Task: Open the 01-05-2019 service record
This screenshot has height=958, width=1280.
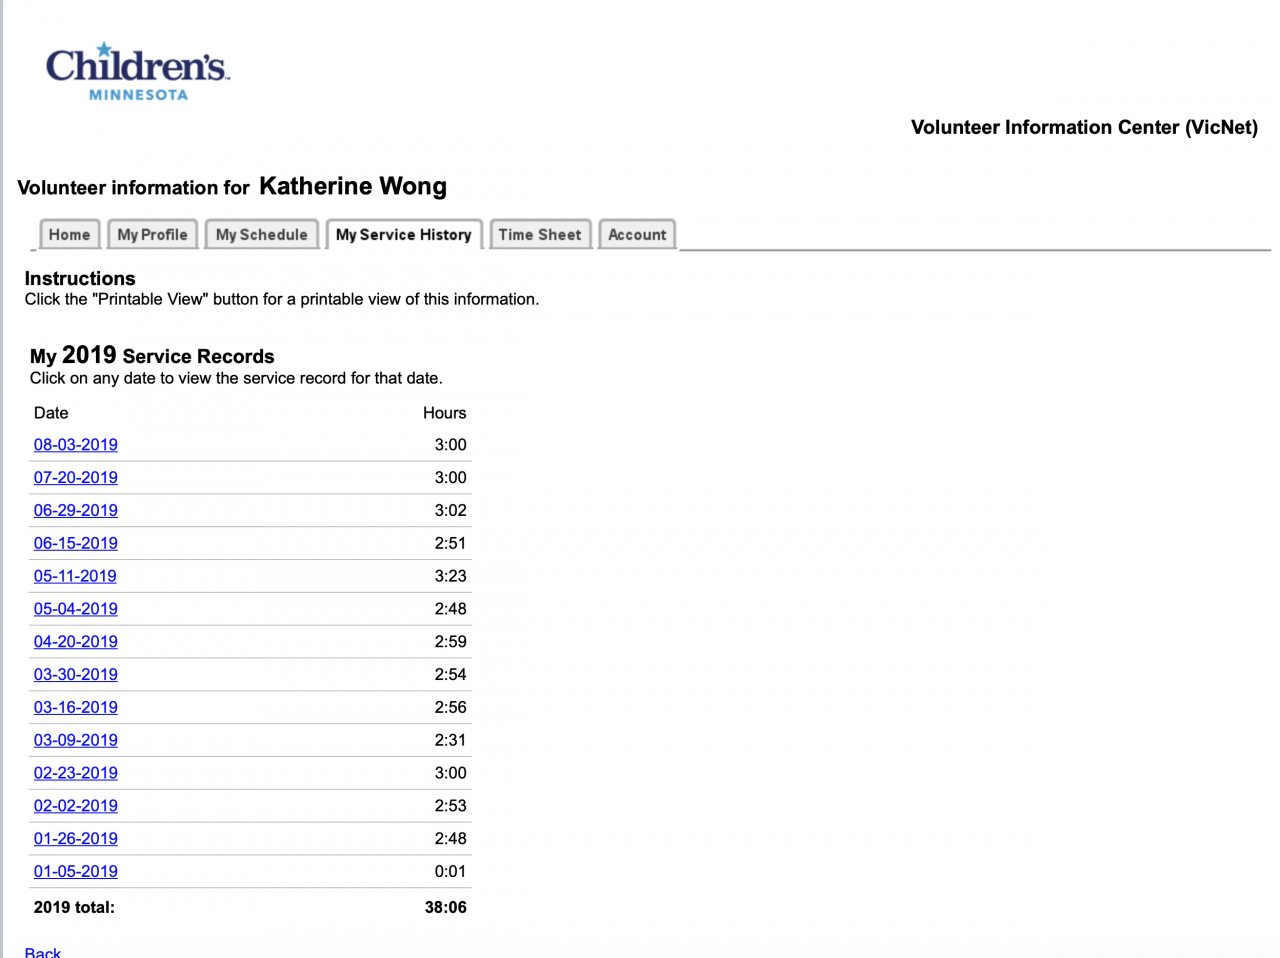Action: (x=76, y=872)
